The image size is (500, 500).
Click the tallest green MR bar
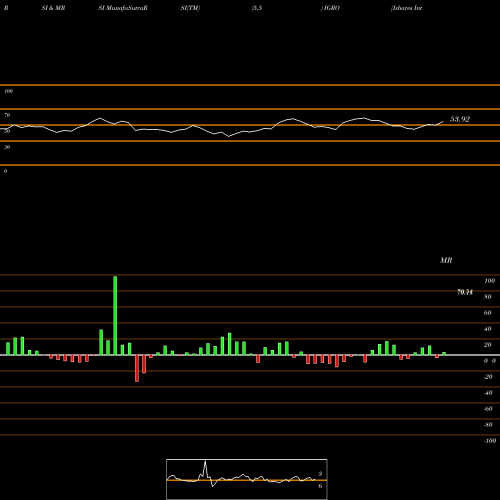coord(115,316)
